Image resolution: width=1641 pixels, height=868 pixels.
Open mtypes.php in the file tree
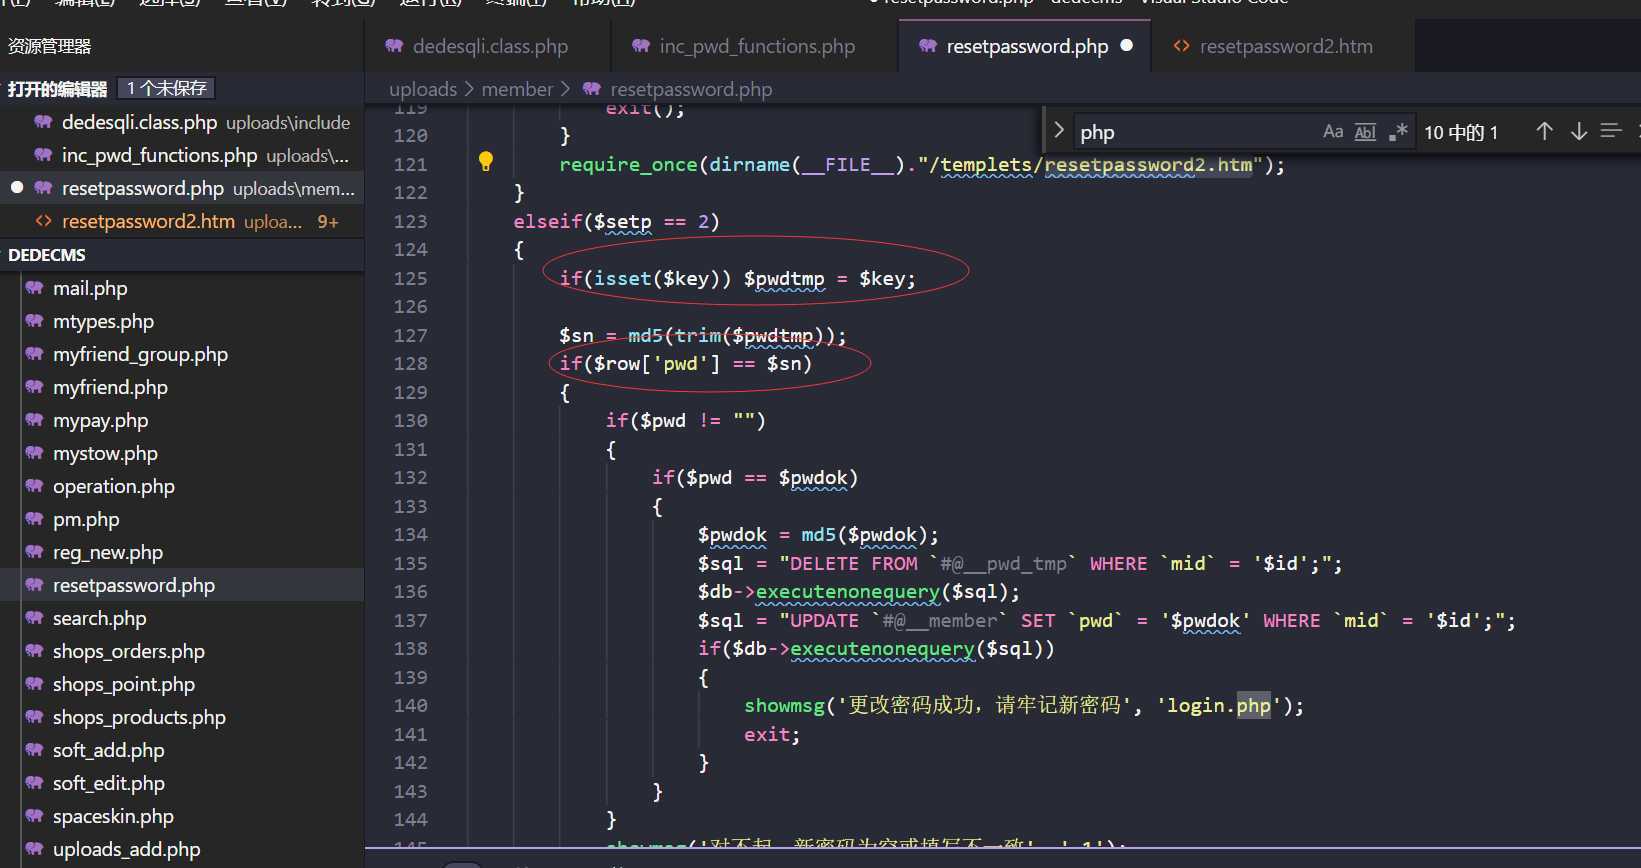tap(182, 321)
